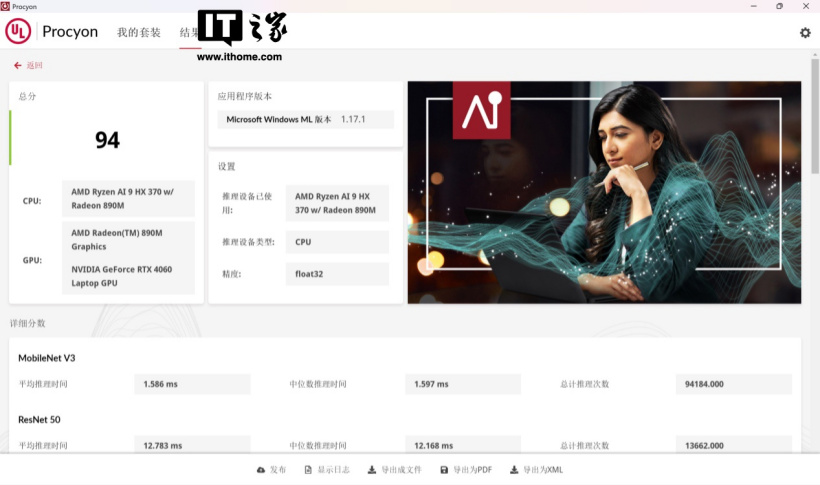Open the settings gear icon
820x485 pixels.
(x=805, y=33)
